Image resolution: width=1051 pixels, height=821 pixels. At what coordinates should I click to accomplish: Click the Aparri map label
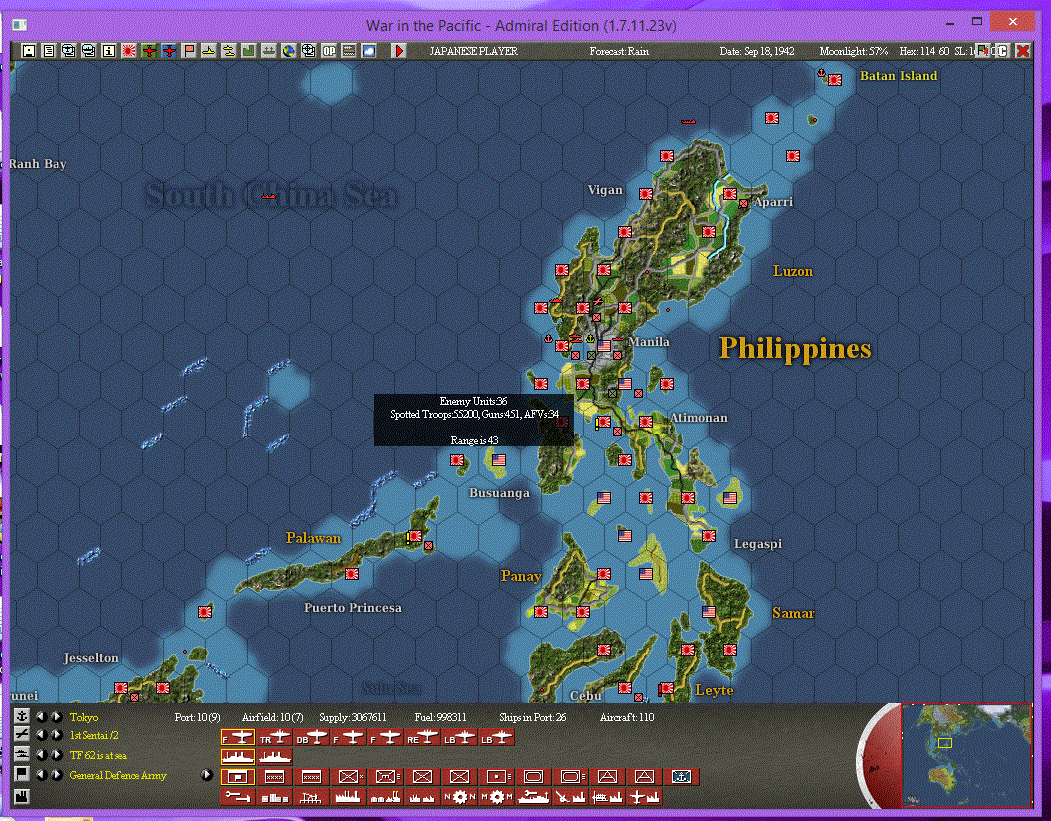tap(773, 202)
